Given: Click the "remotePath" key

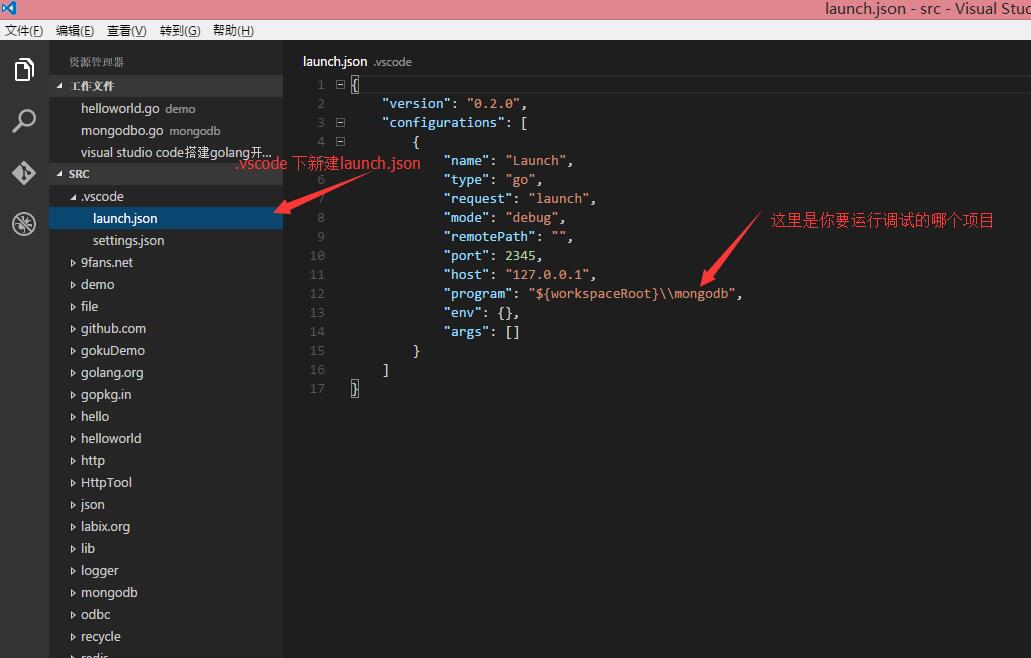Looking at the screenshot, I should coord(490,237).
